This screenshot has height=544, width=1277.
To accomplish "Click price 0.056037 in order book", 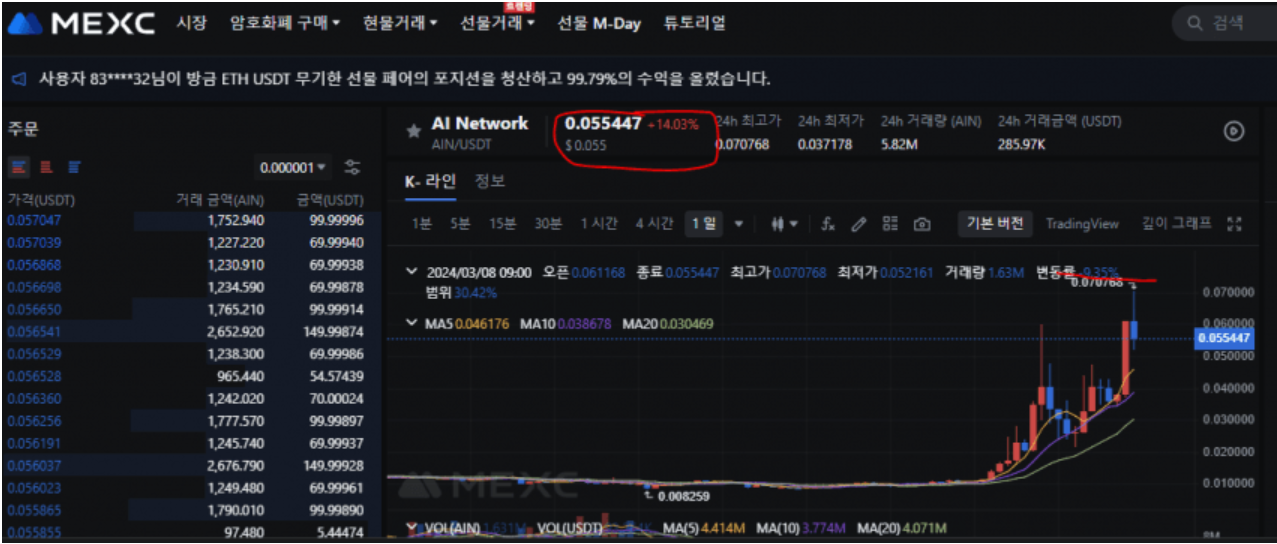I will 33,465.
